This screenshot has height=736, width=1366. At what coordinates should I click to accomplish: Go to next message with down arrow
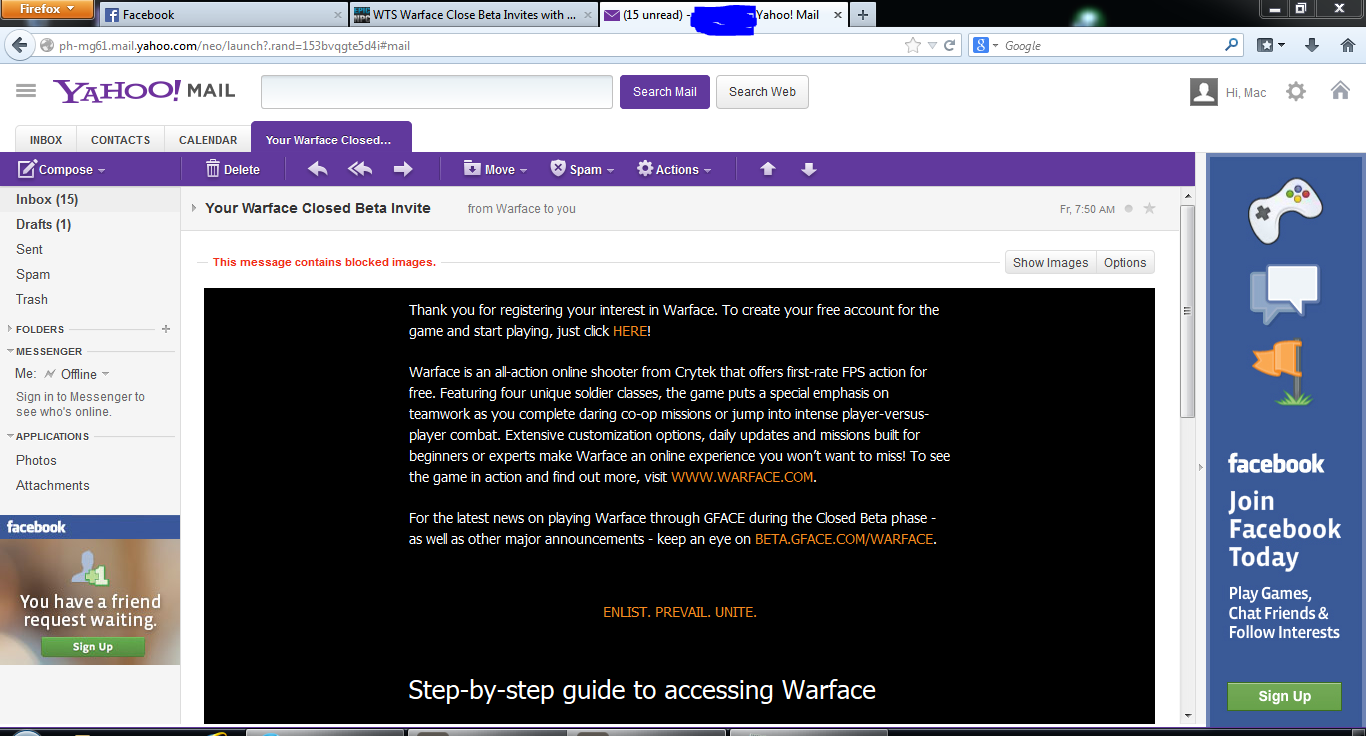pyautogui.click(x=809, y=169)
